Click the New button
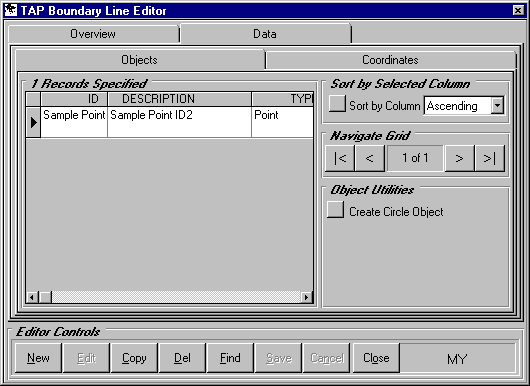Screen dimensions: 530x386 38,358
